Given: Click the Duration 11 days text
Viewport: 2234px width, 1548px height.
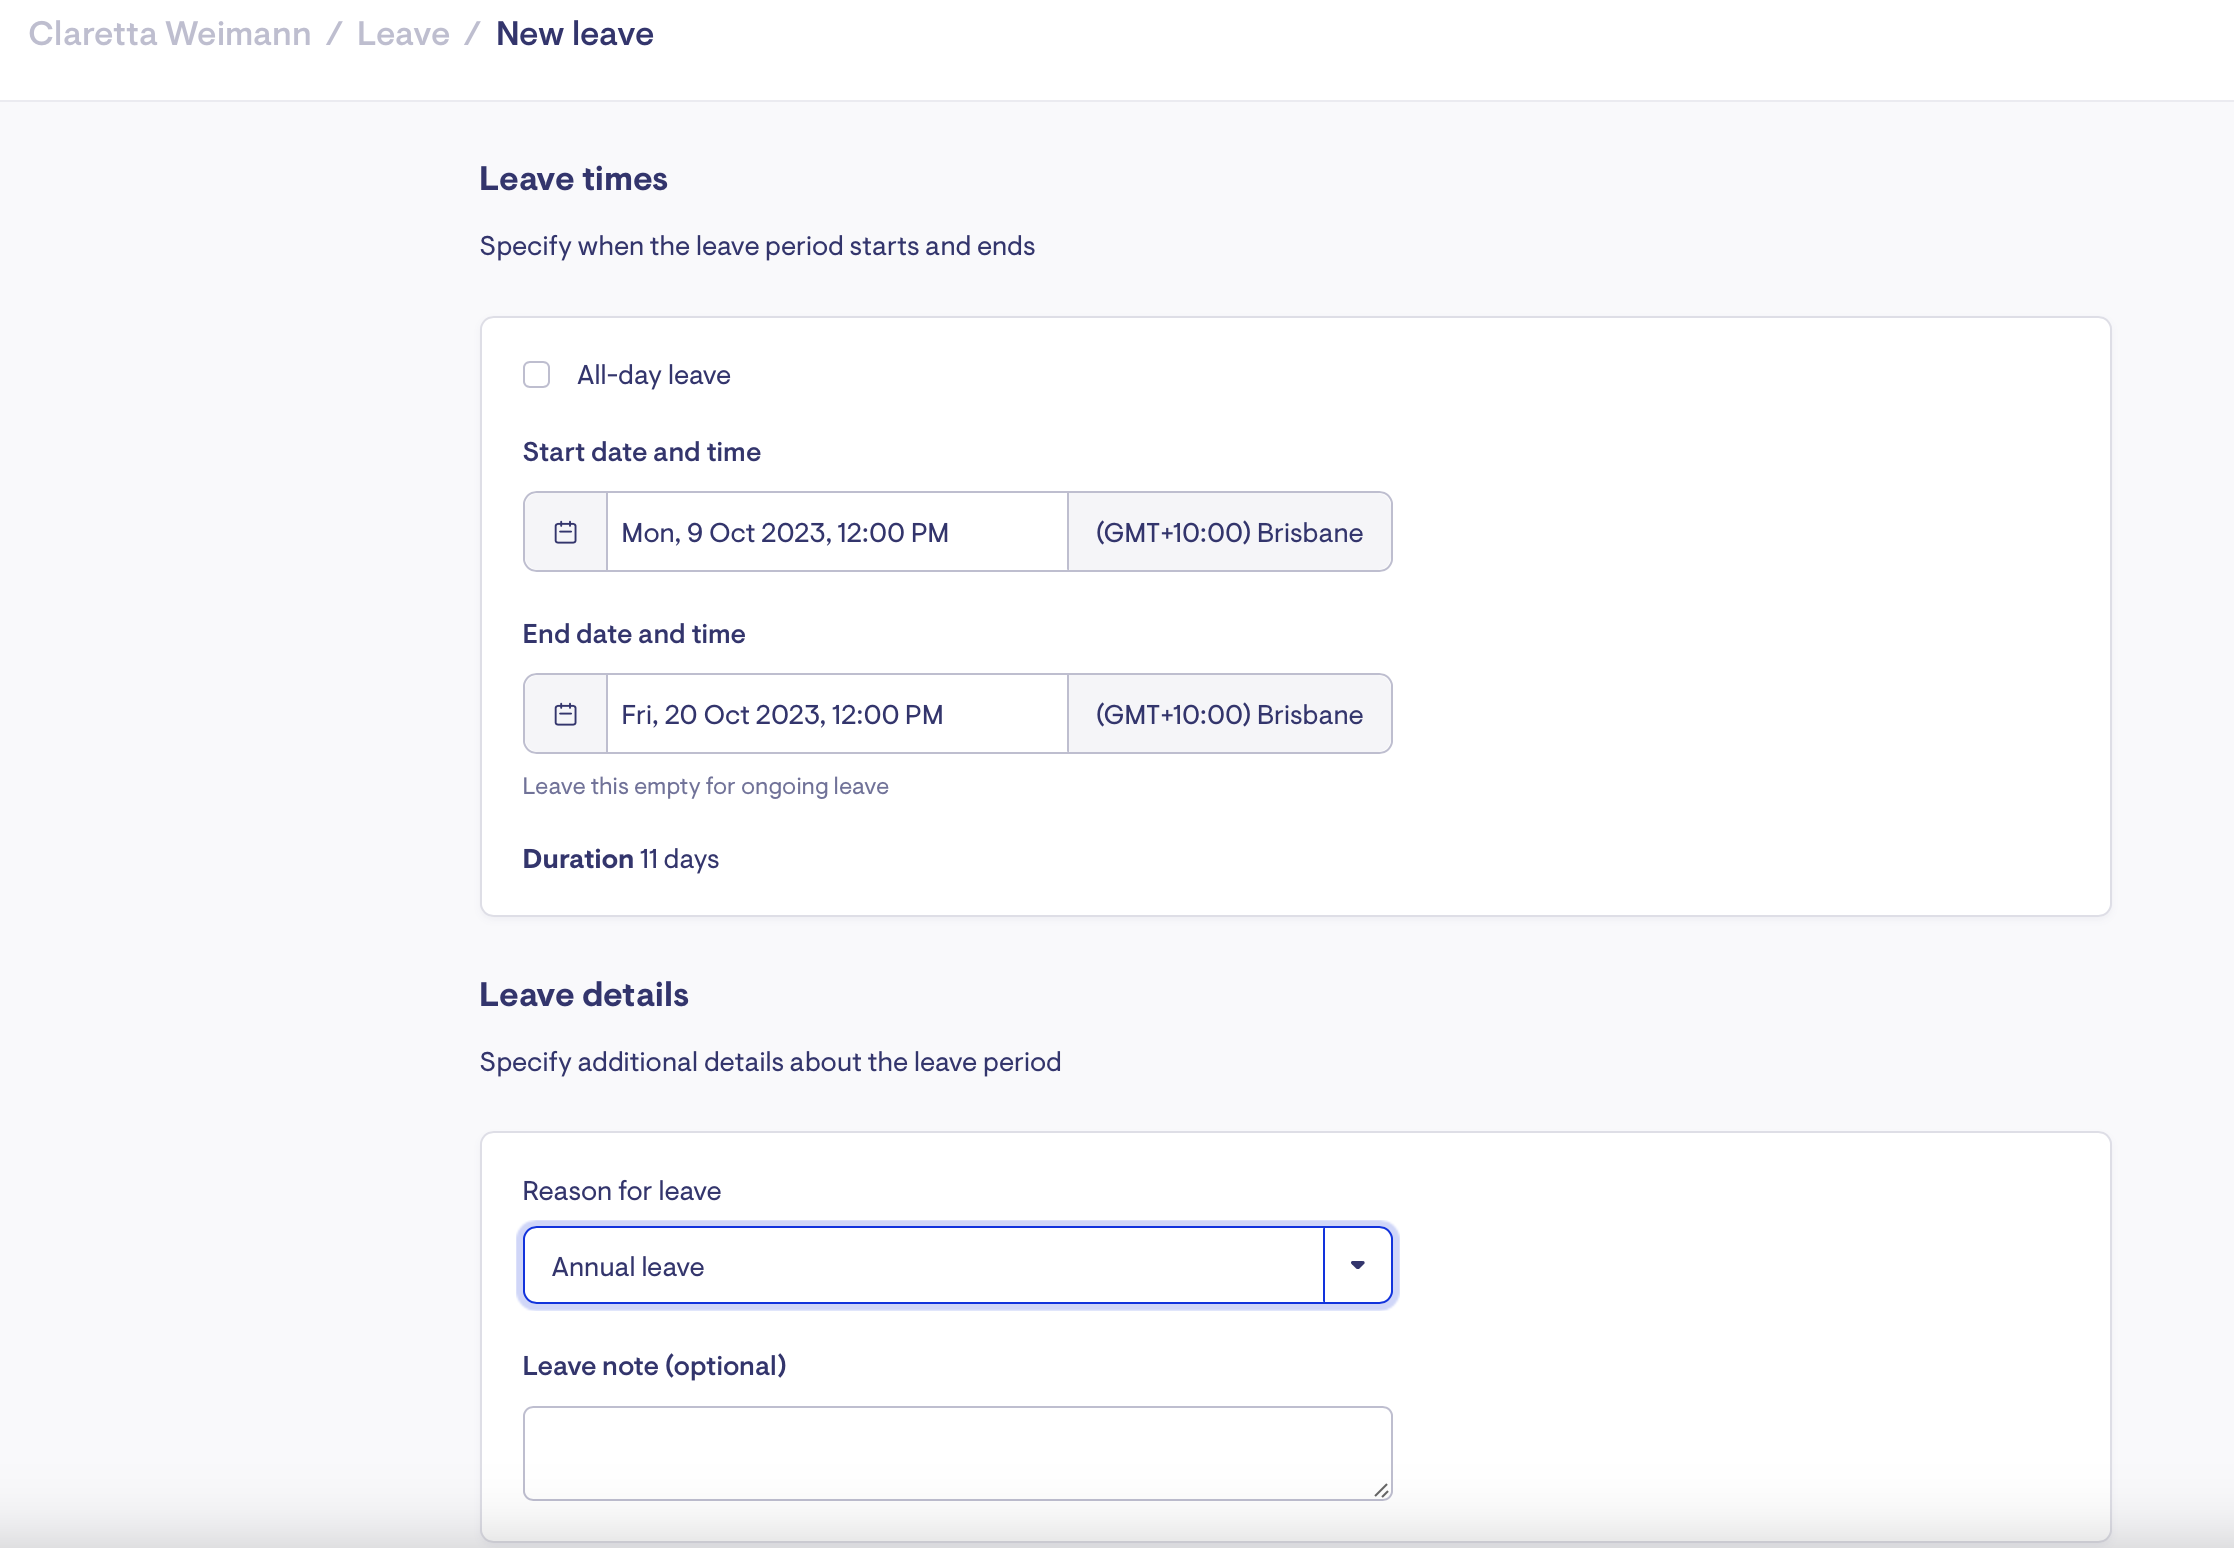Looking at the screenshot, I should 620,859.
